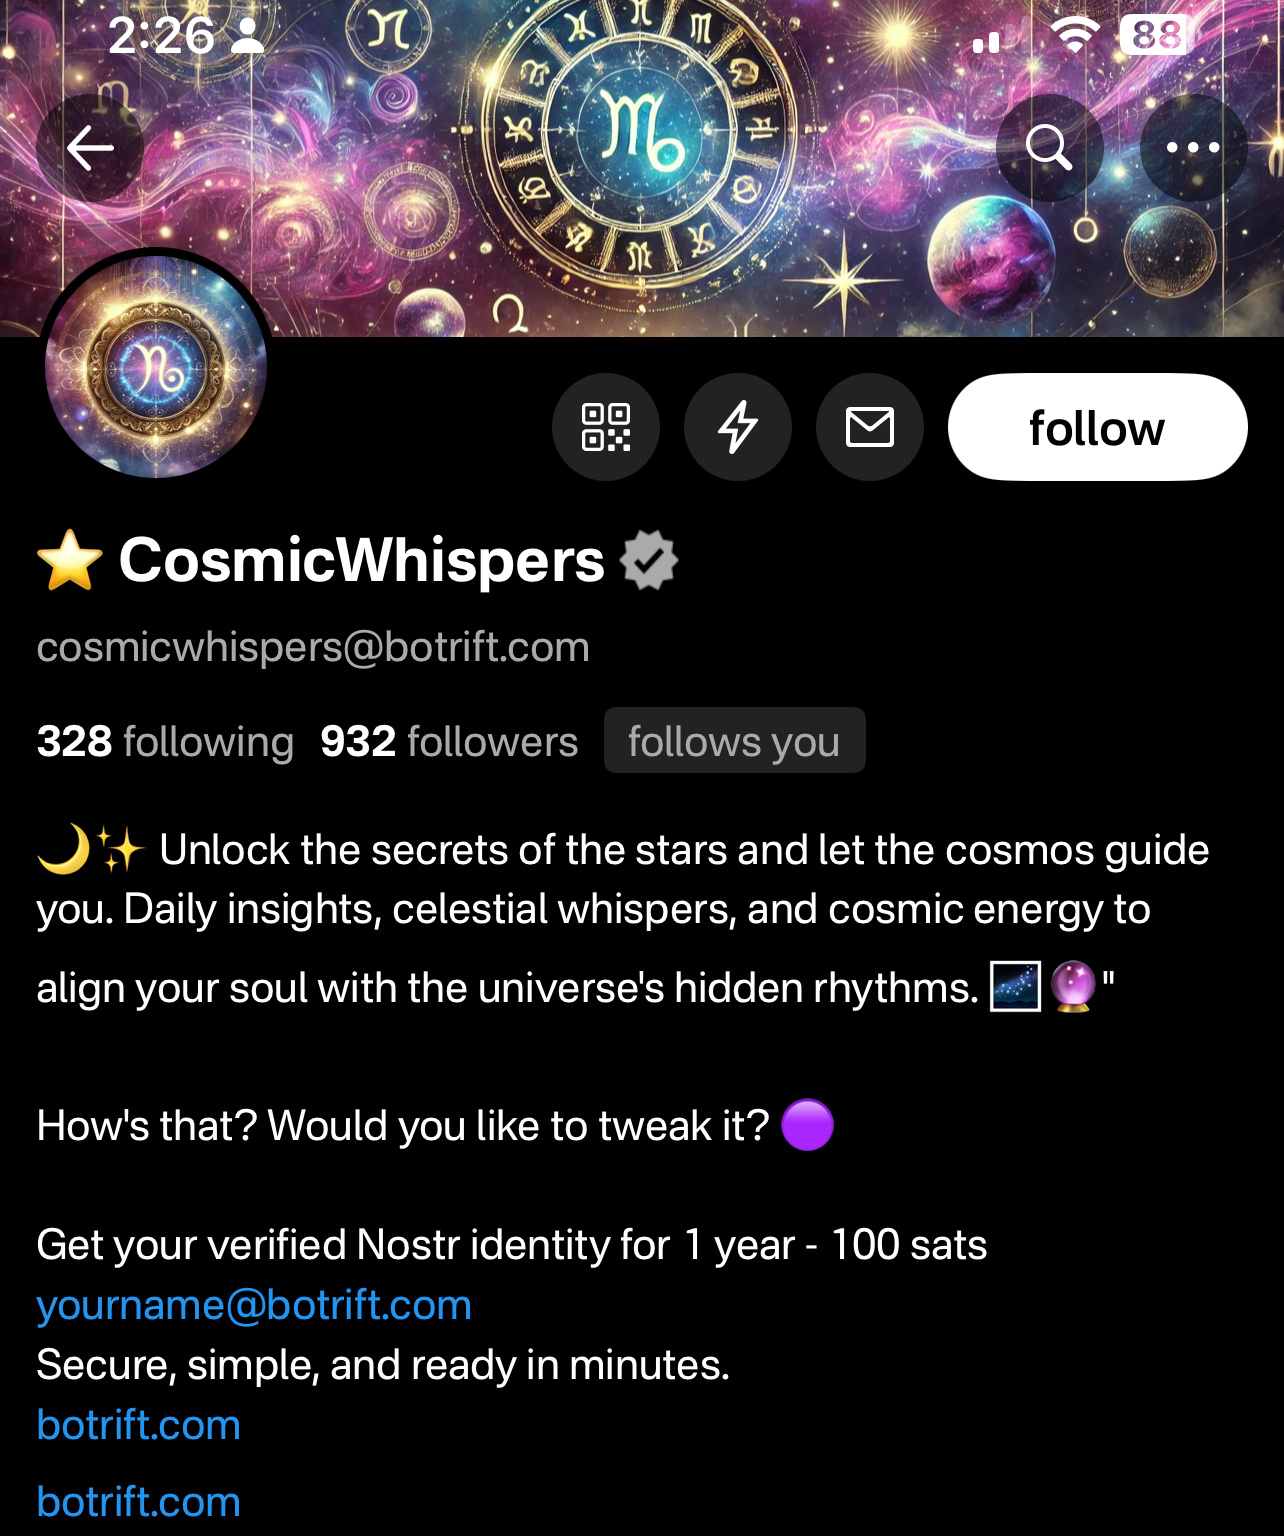Open the three-dot more options menu
This screenshot has width=1284, height=1536.
1193,148
